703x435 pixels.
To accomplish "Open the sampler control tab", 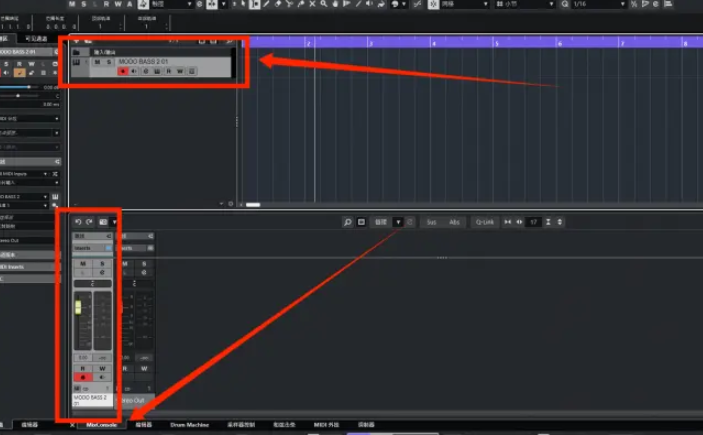I will click(x=241, y=425).
